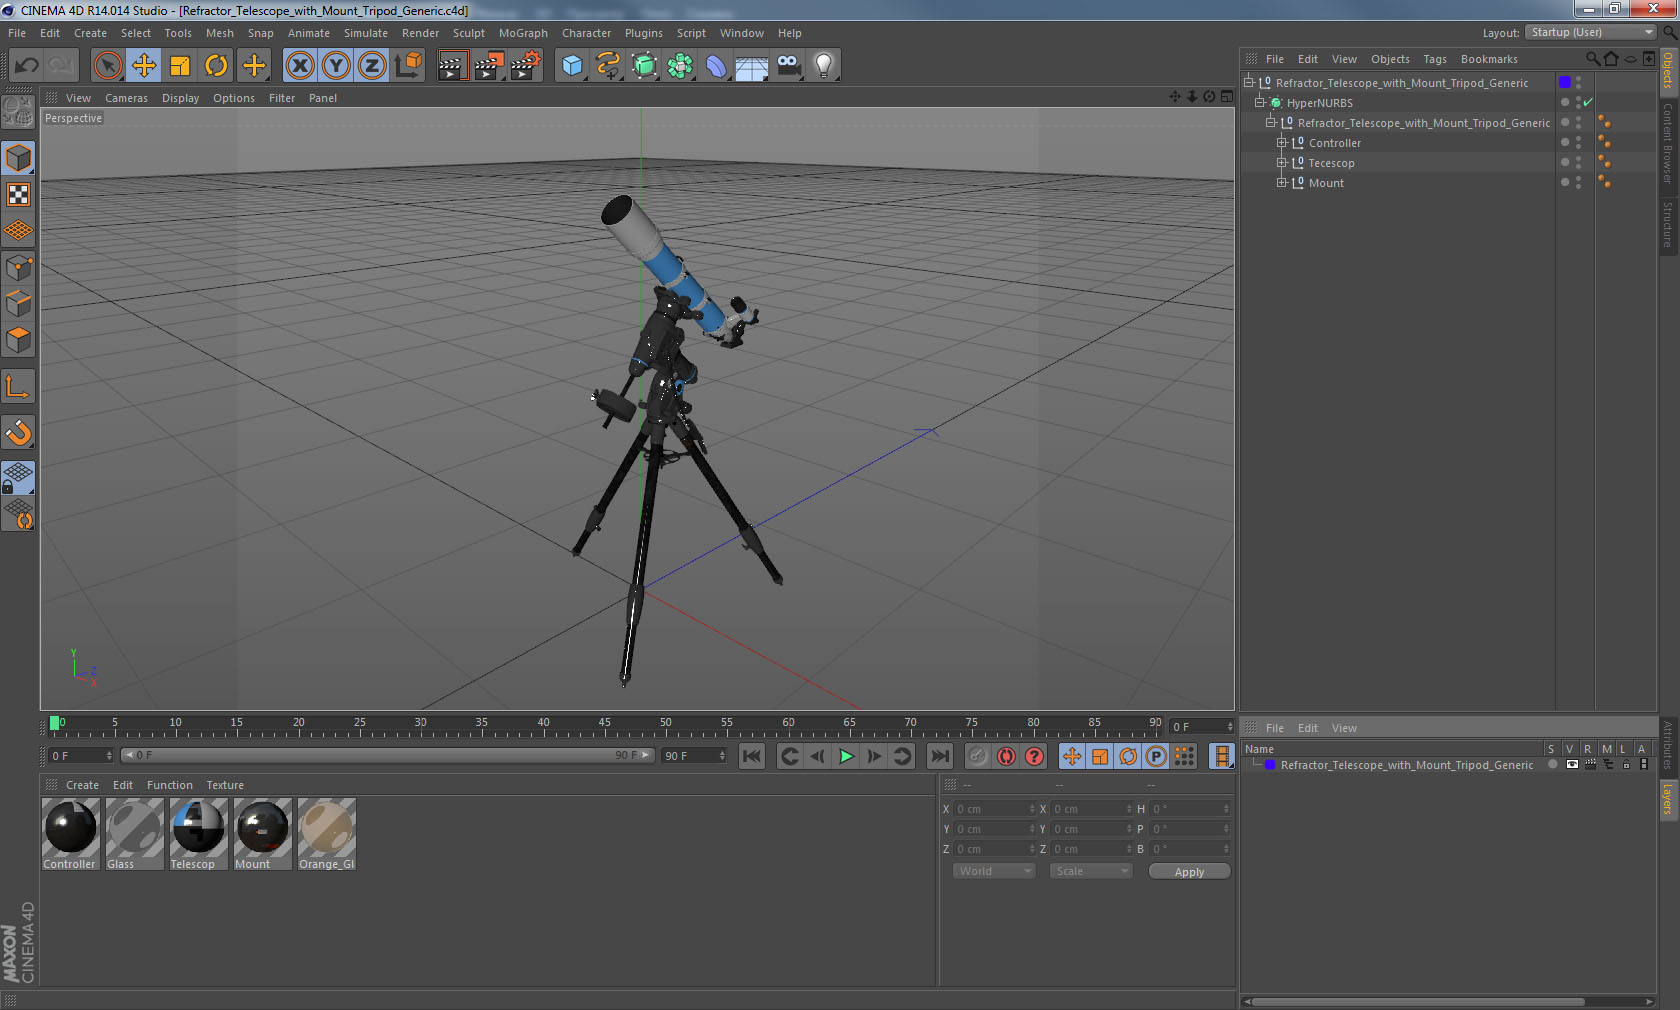Viewport: 1680px width, 1010px height.
Task: Expand the Controller object
Action: pyautogui.click(x=1281, y=143)
